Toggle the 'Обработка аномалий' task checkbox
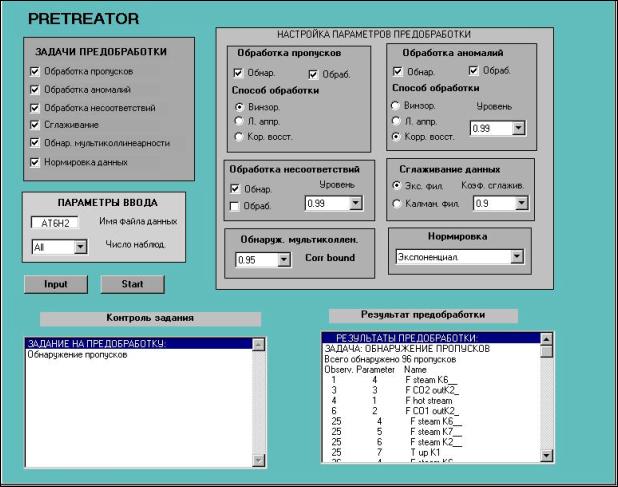Image resolution: width=618 pixels, height=487 pixels. pyautogui.click(x=35, y=89)
